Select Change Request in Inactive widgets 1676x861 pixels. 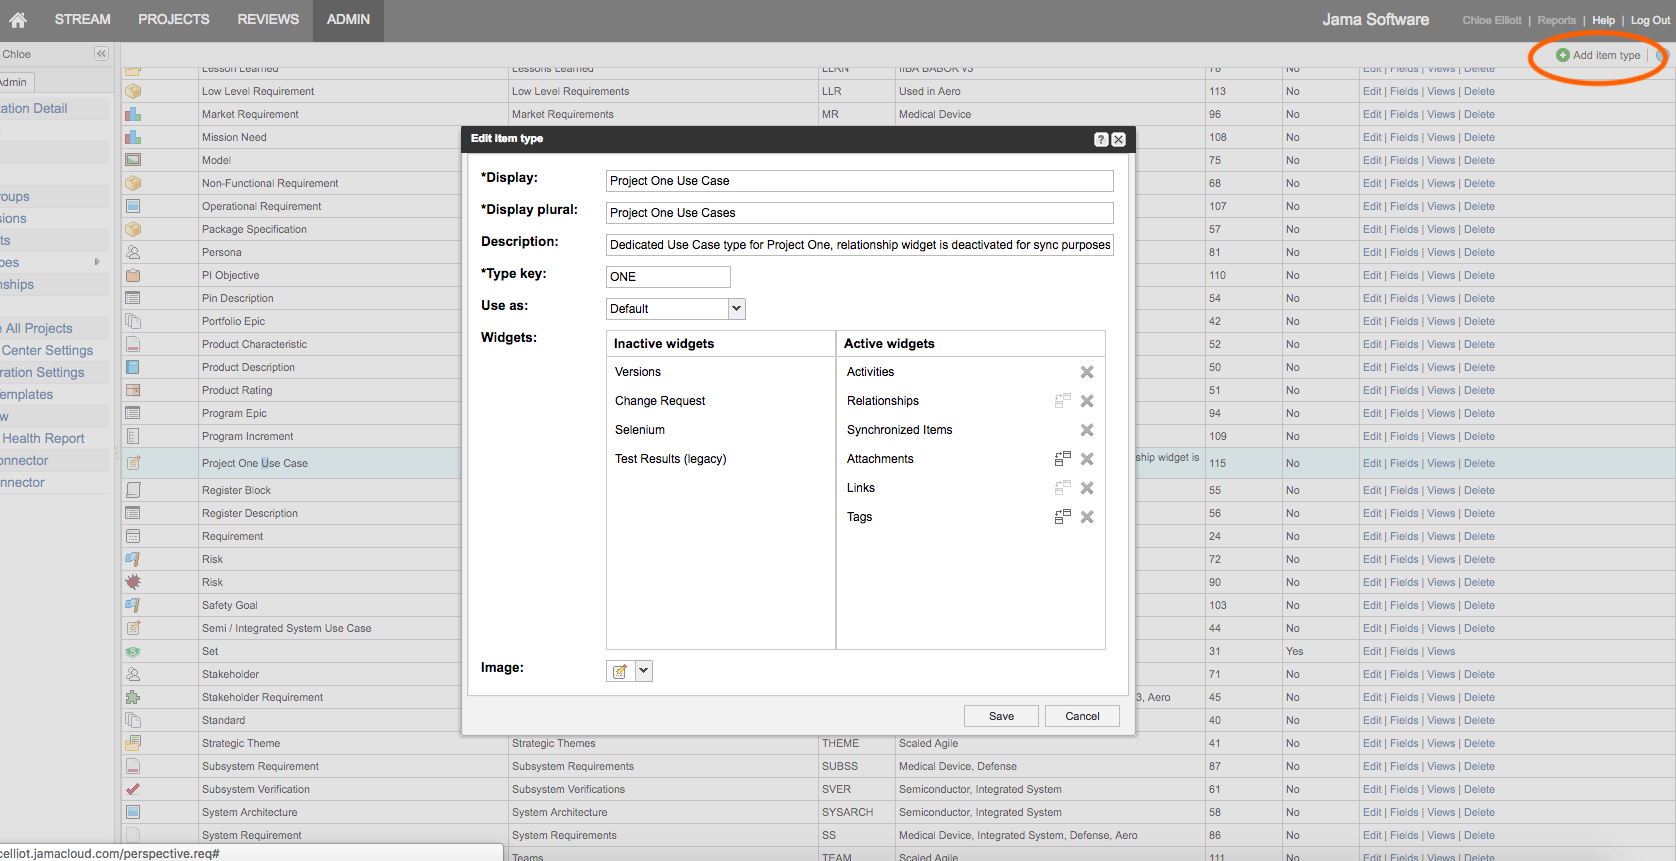(x=660, y=401)
